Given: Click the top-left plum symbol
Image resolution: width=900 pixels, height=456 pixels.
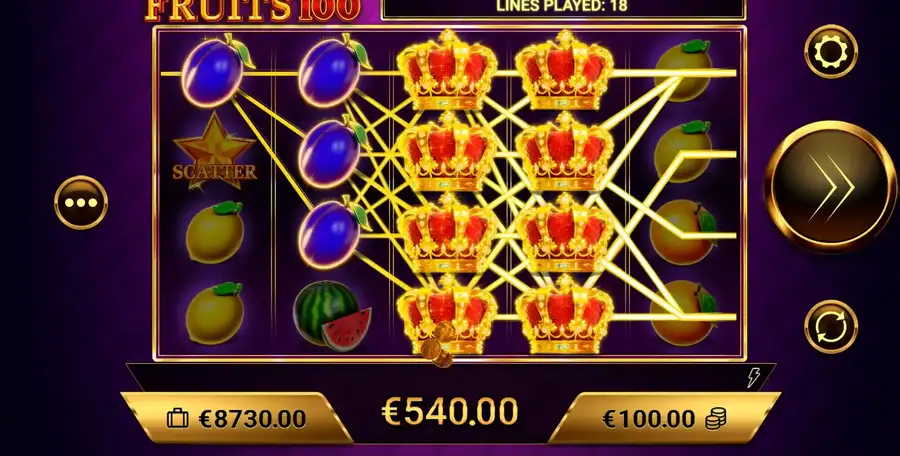Looking at the screenshot, I should pyautogui.click(x=216, y=71).
